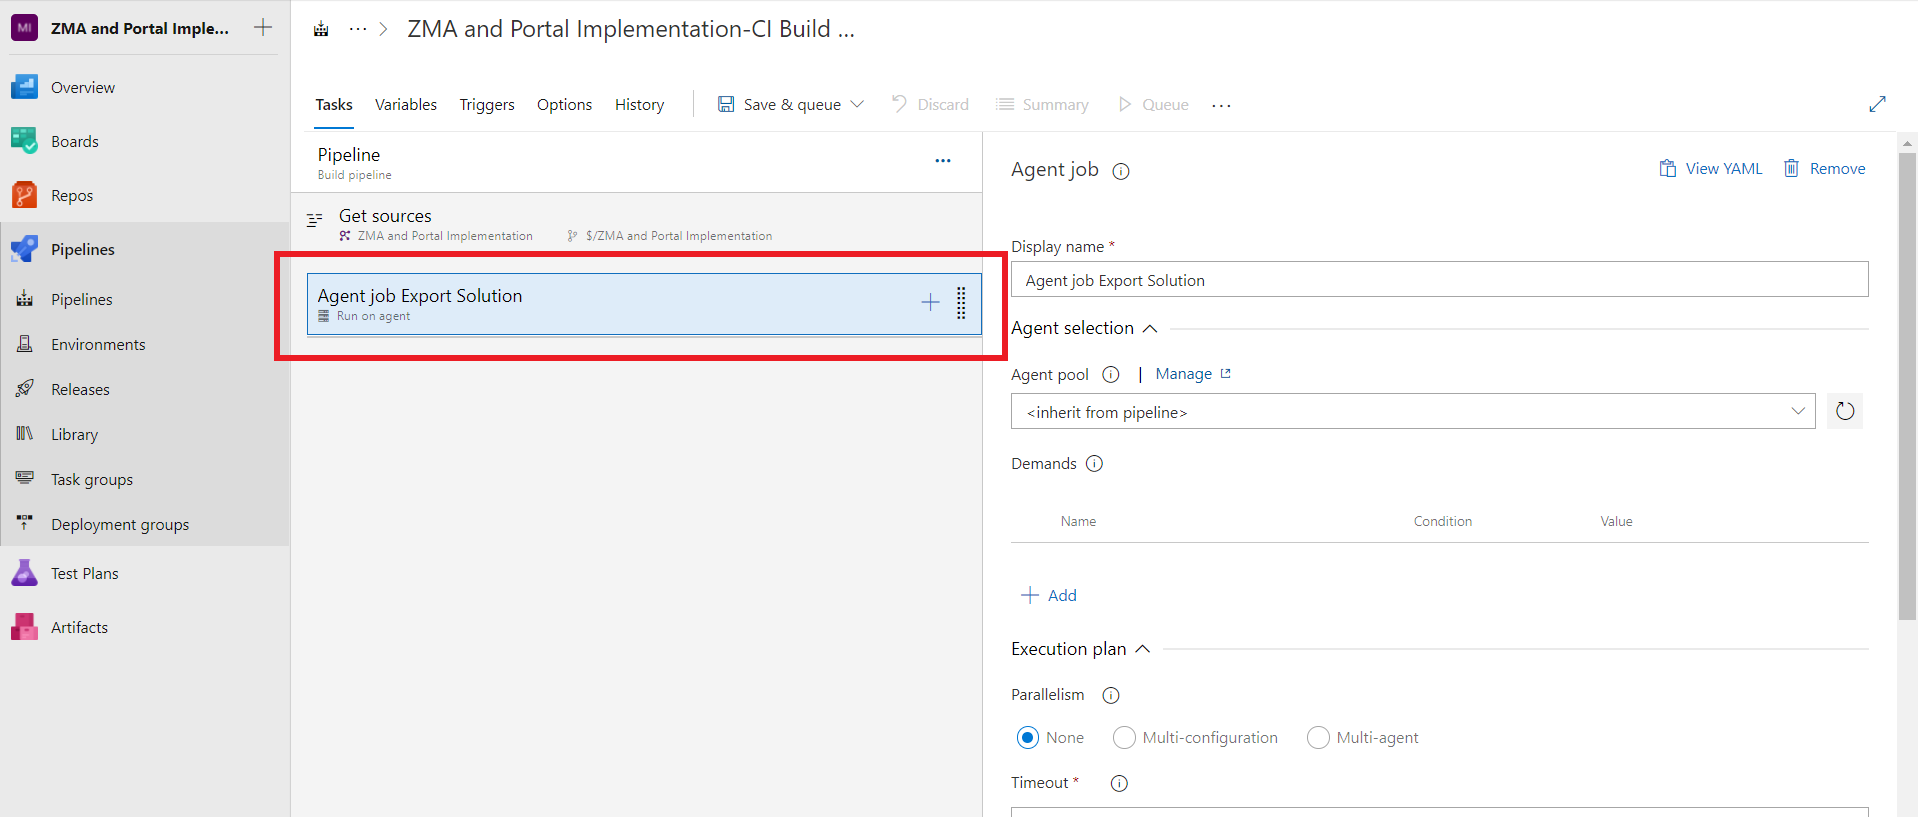Toggle full screen with the expand arrows icon
This screenshot has width=1918, height=817.
(x=1877, y=104)
